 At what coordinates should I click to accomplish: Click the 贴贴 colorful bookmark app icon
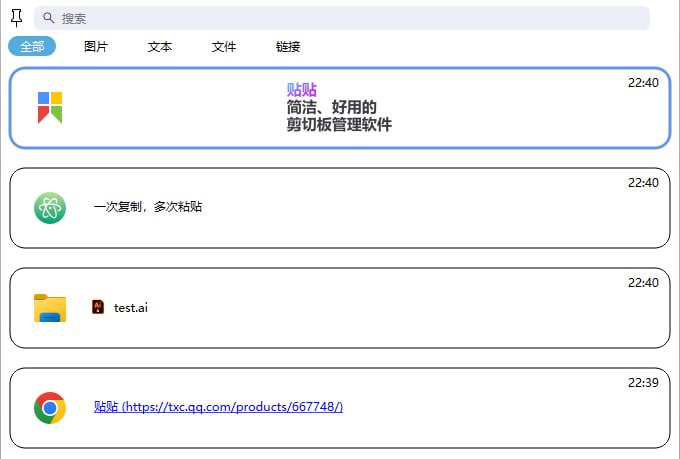(50, 107)
